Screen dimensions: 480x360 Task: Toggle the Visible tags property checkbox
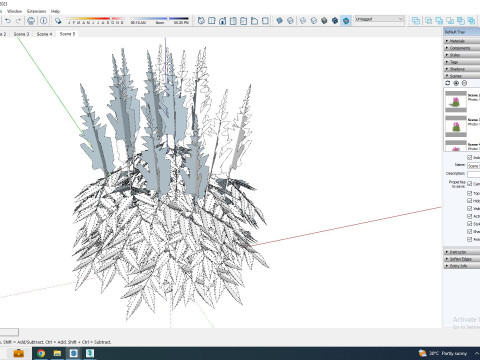coord(469,208)
